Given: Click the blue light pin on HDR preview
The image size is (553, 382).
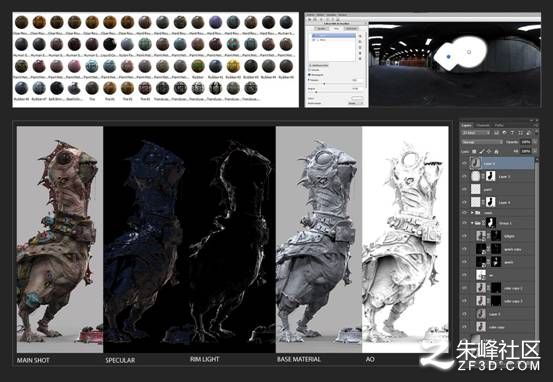Looking at the screenshot, I should [448, 56].
